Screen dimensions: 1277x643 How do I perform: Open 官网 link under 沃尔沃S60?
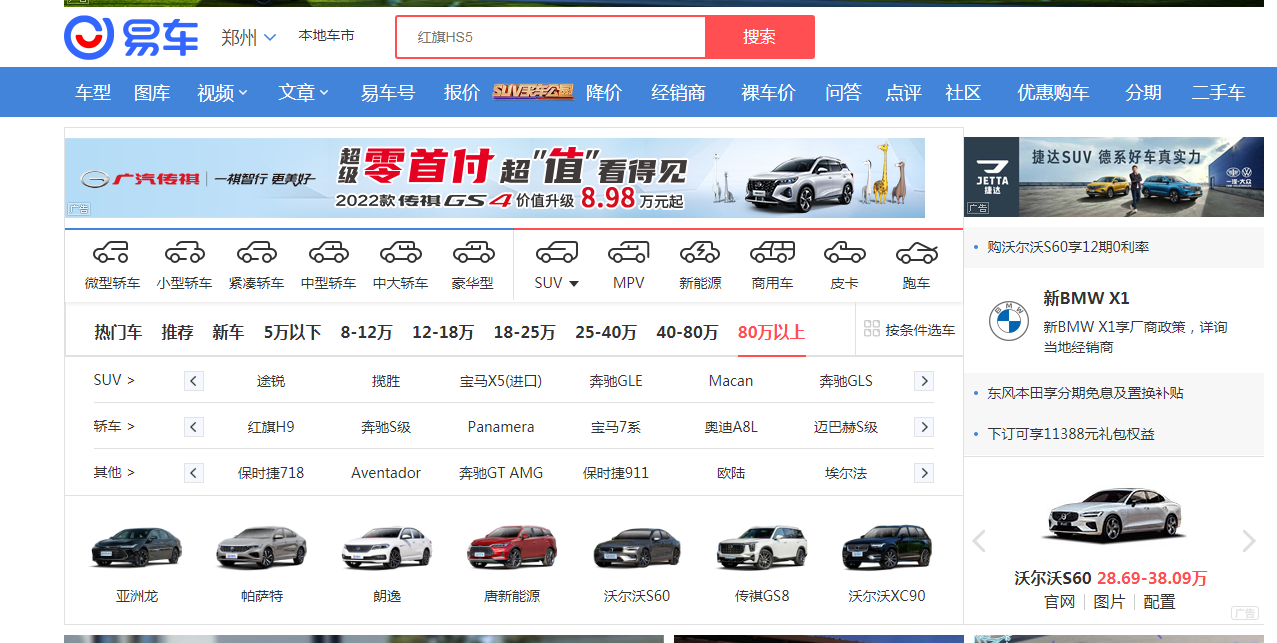point(1059,602)
